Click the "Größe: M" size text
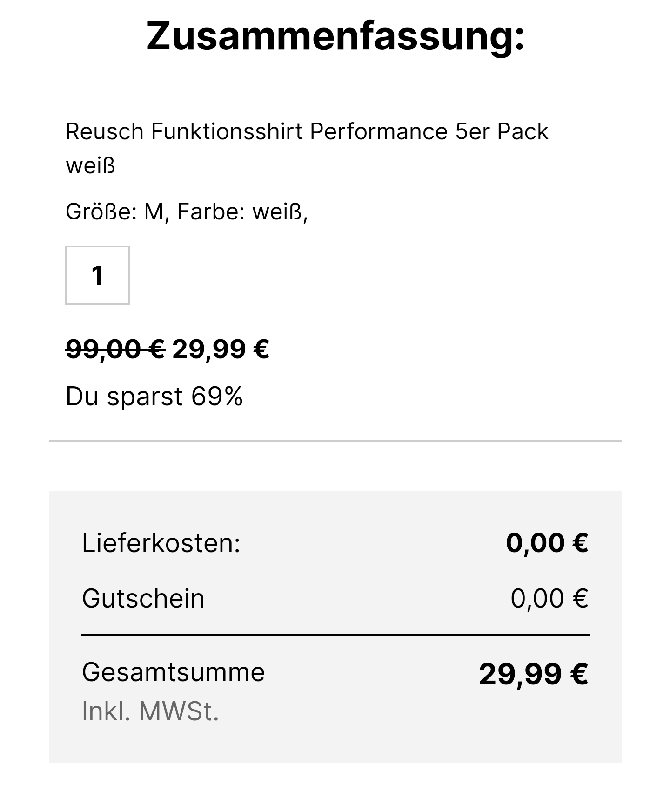The width and height of the screenshot is (670, 800). pos(115,212)
